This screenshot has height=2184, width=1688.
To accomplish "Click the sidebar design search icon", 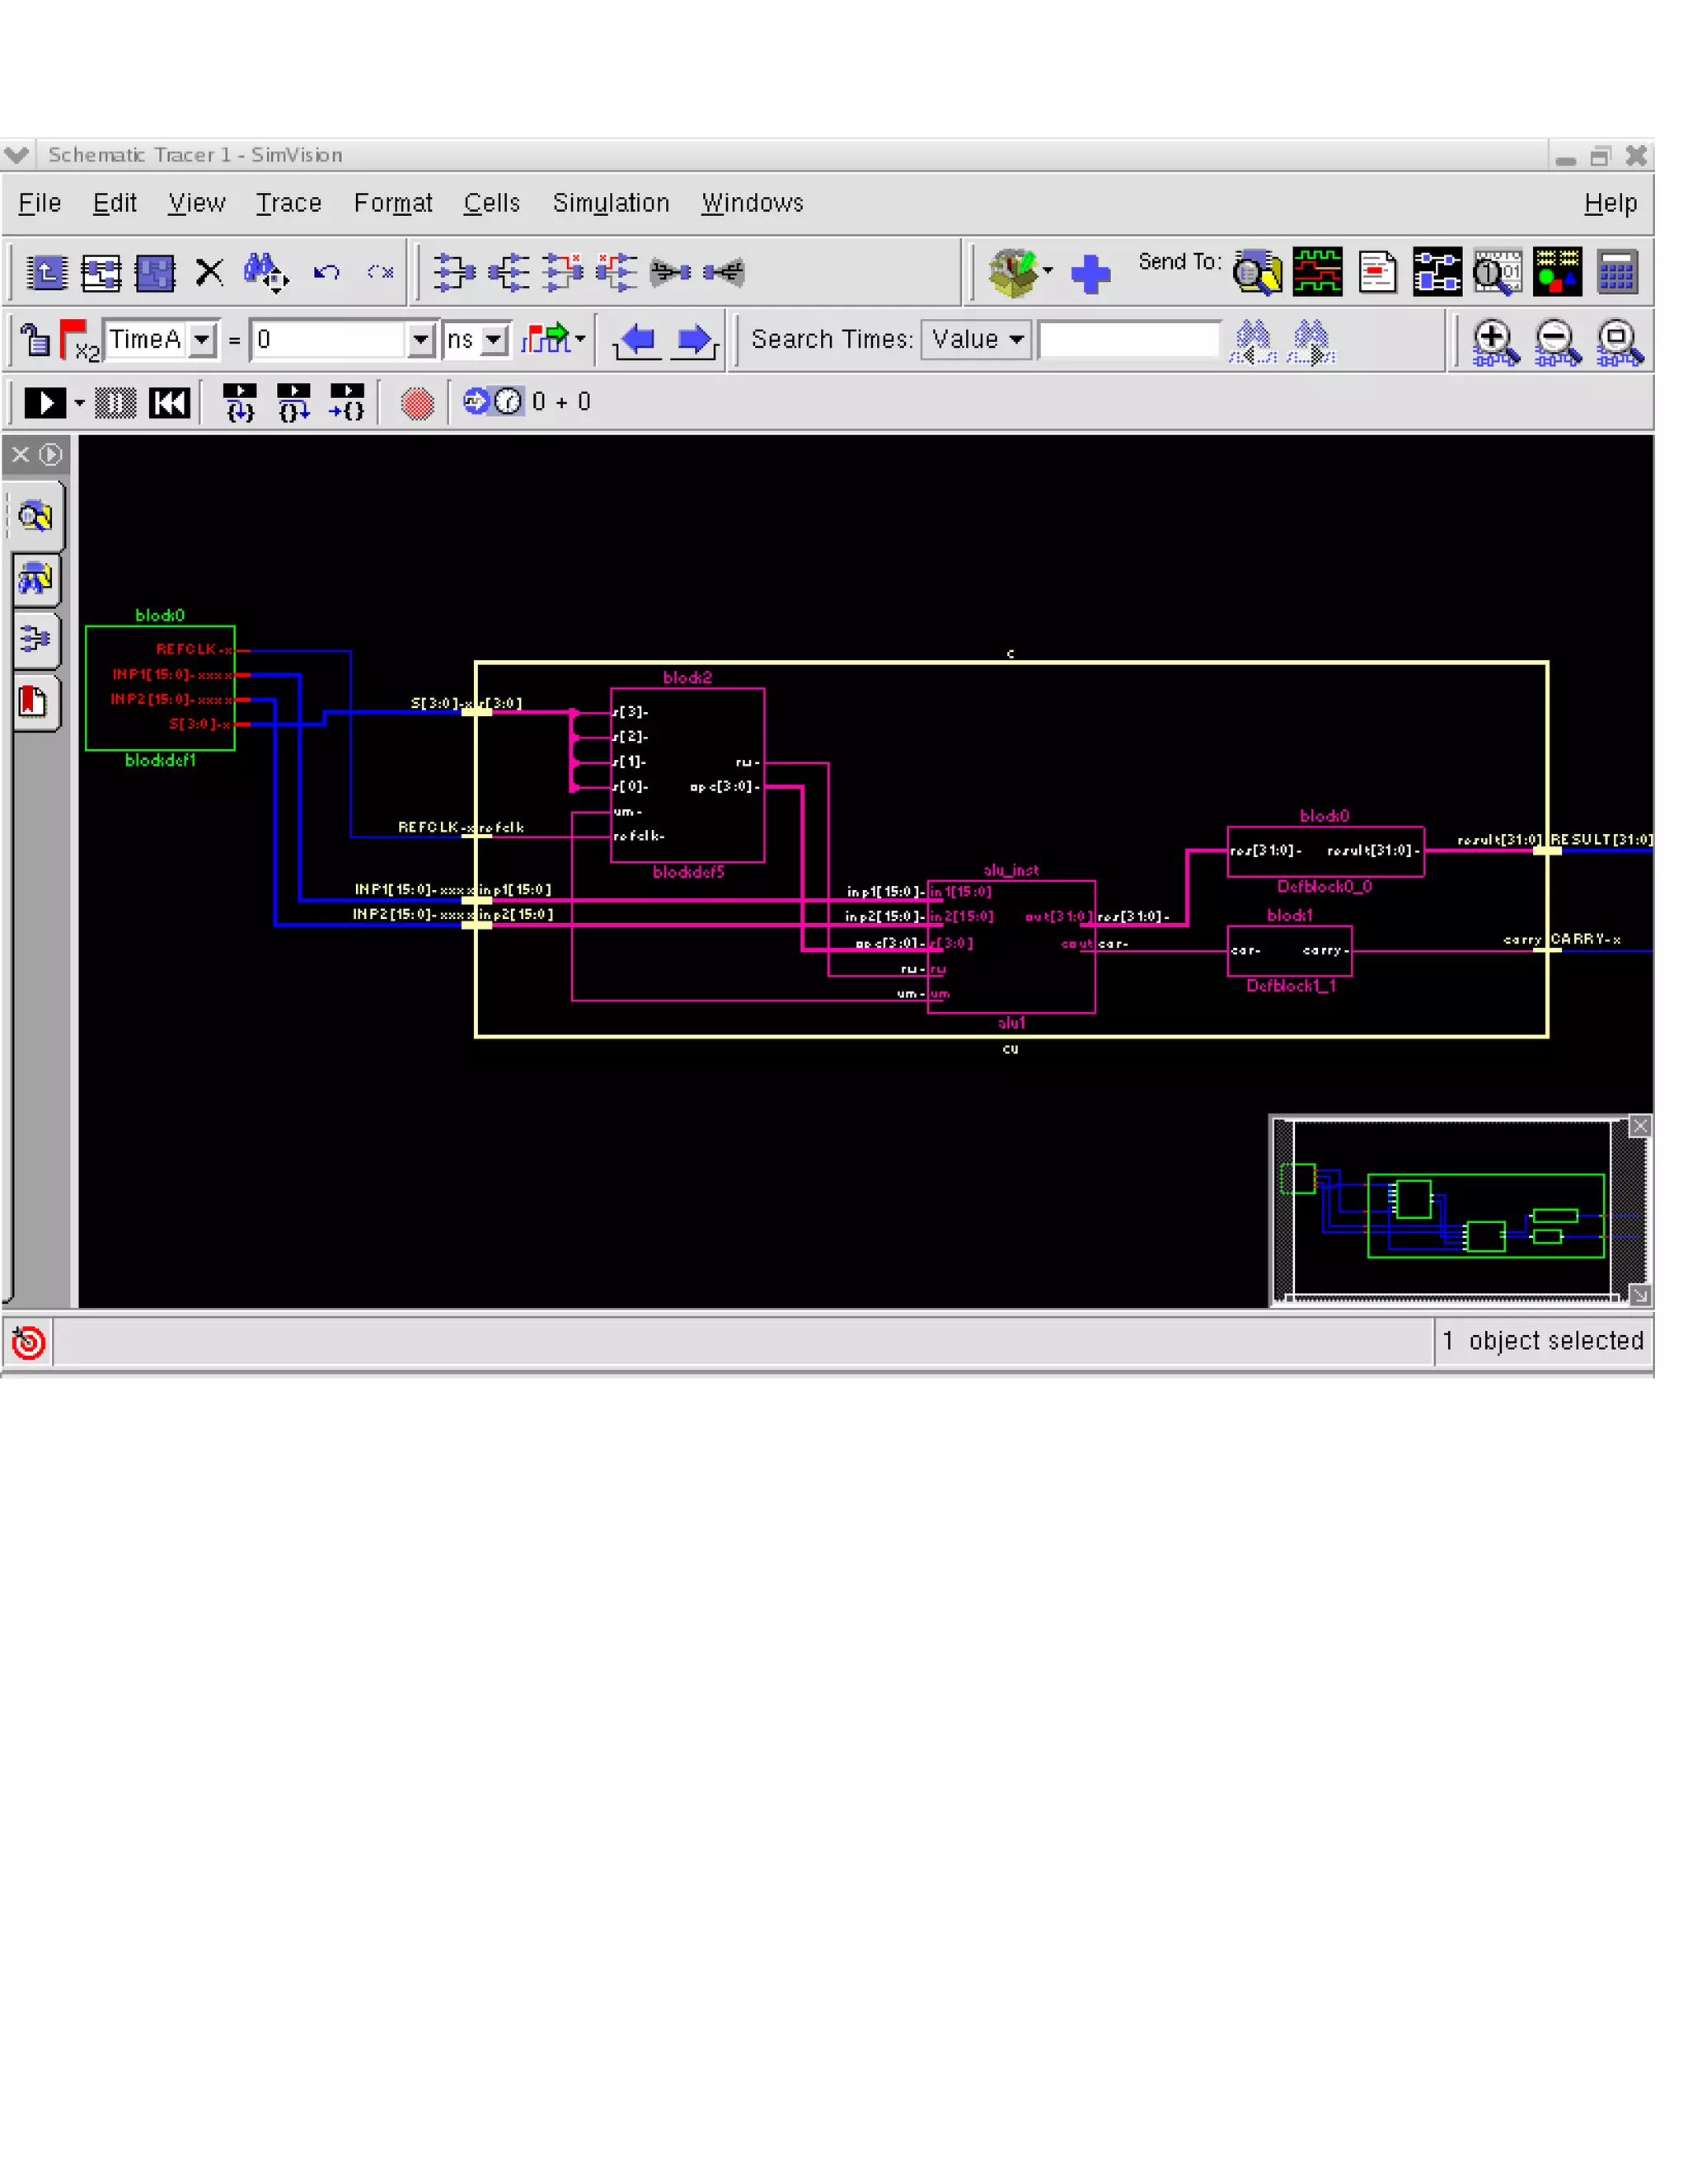I will click(x=36, y=517).
